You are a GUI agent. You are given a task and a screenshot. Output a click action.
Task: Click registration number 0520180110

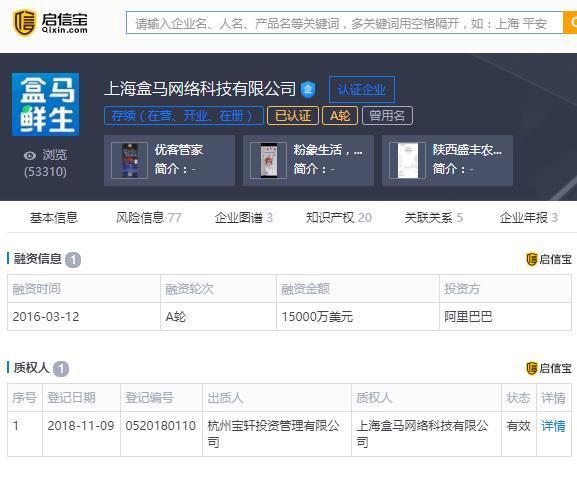click(161, 434)
